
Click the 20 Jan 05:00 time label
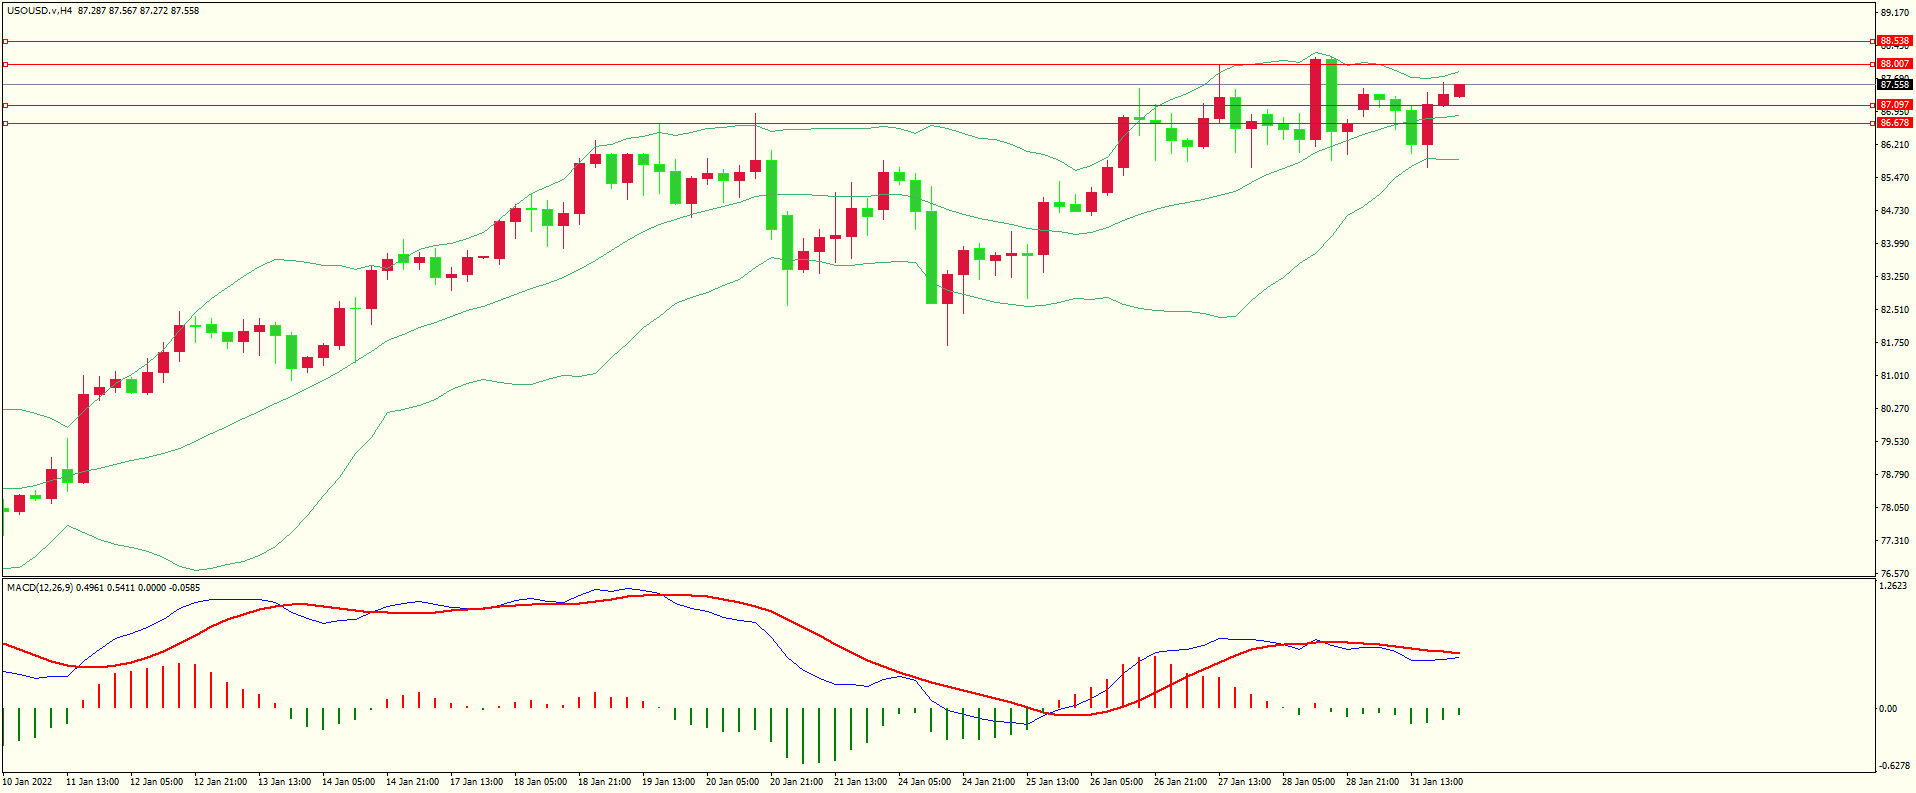point(733,782)
